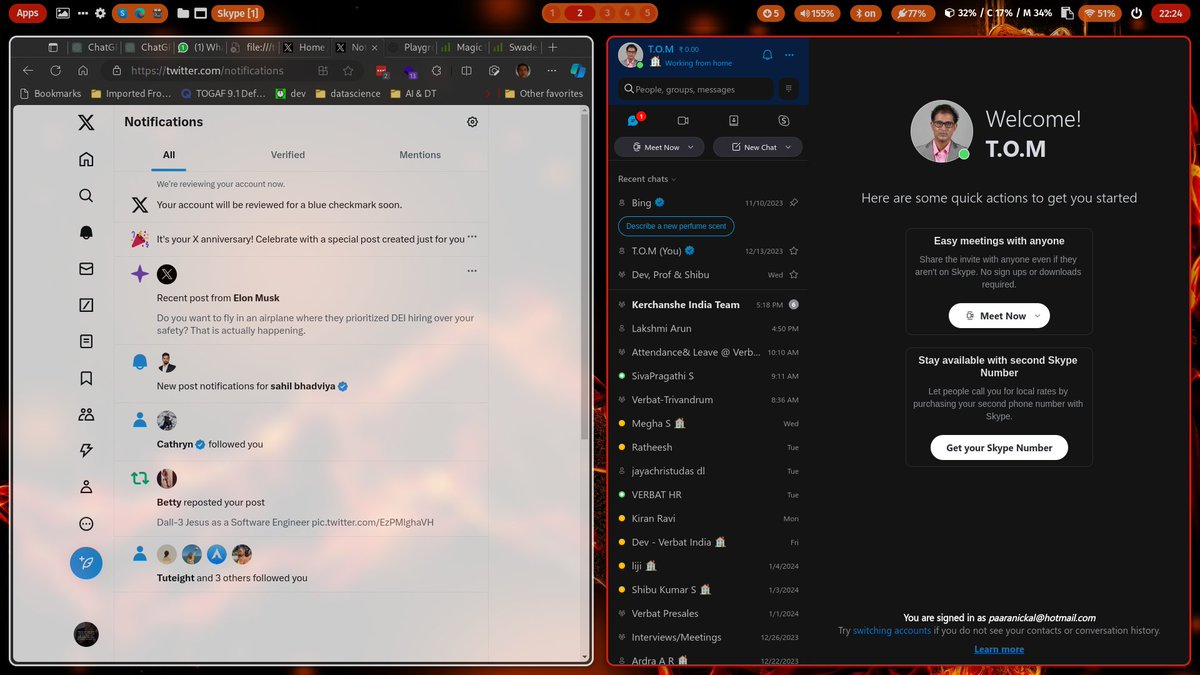Open the Skype dial pad

point(788,89)
